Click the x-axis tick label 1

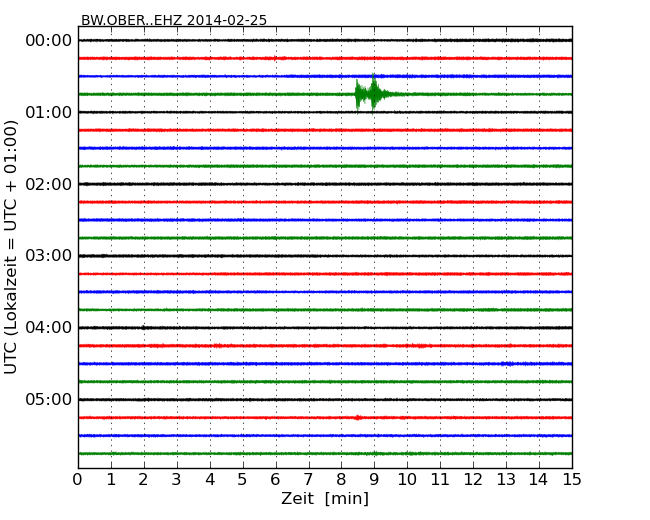click(111, 480)
